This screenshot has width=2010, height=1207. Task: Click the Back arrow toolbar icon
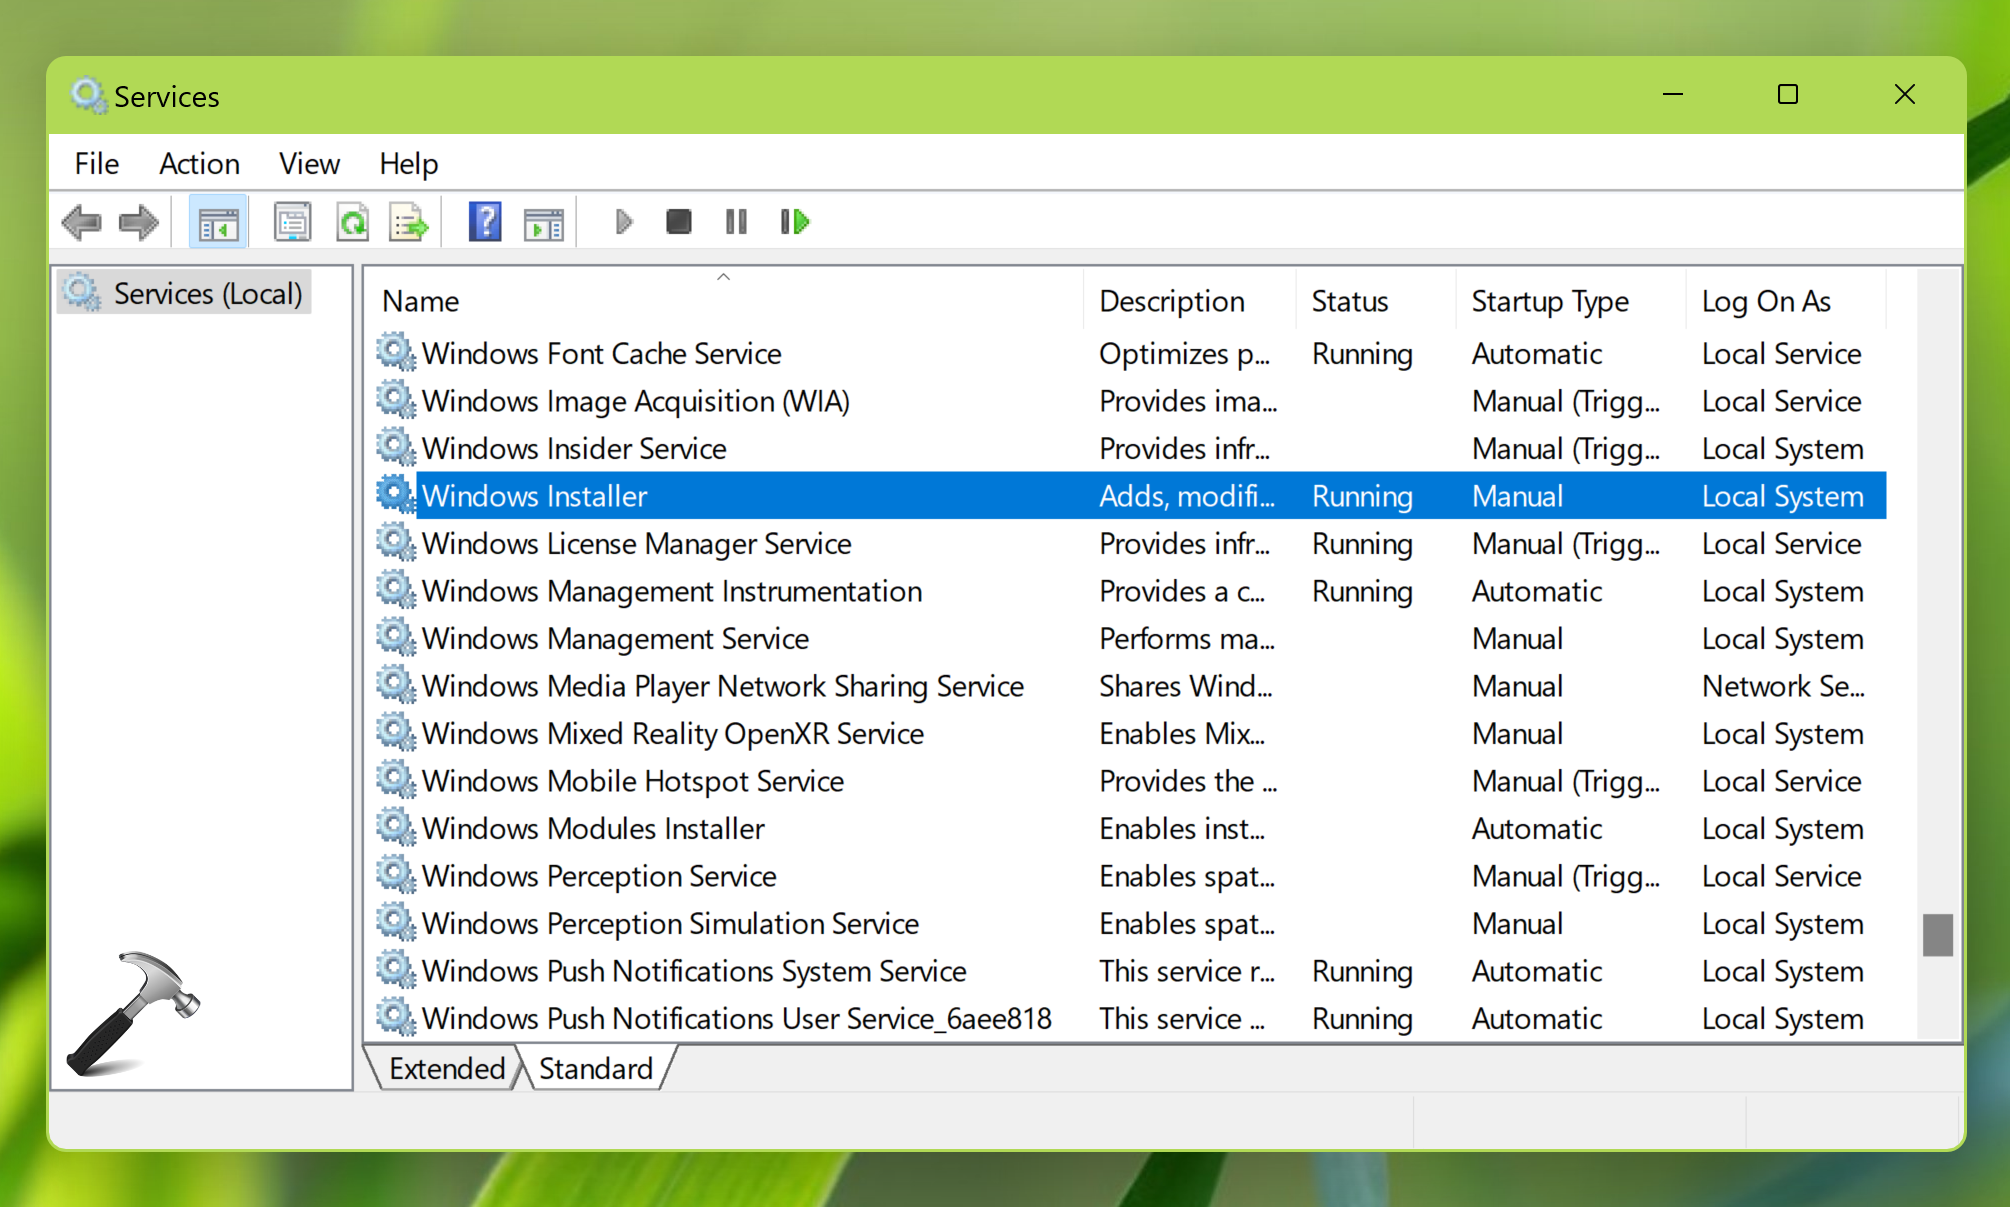(x=81, y=222)
